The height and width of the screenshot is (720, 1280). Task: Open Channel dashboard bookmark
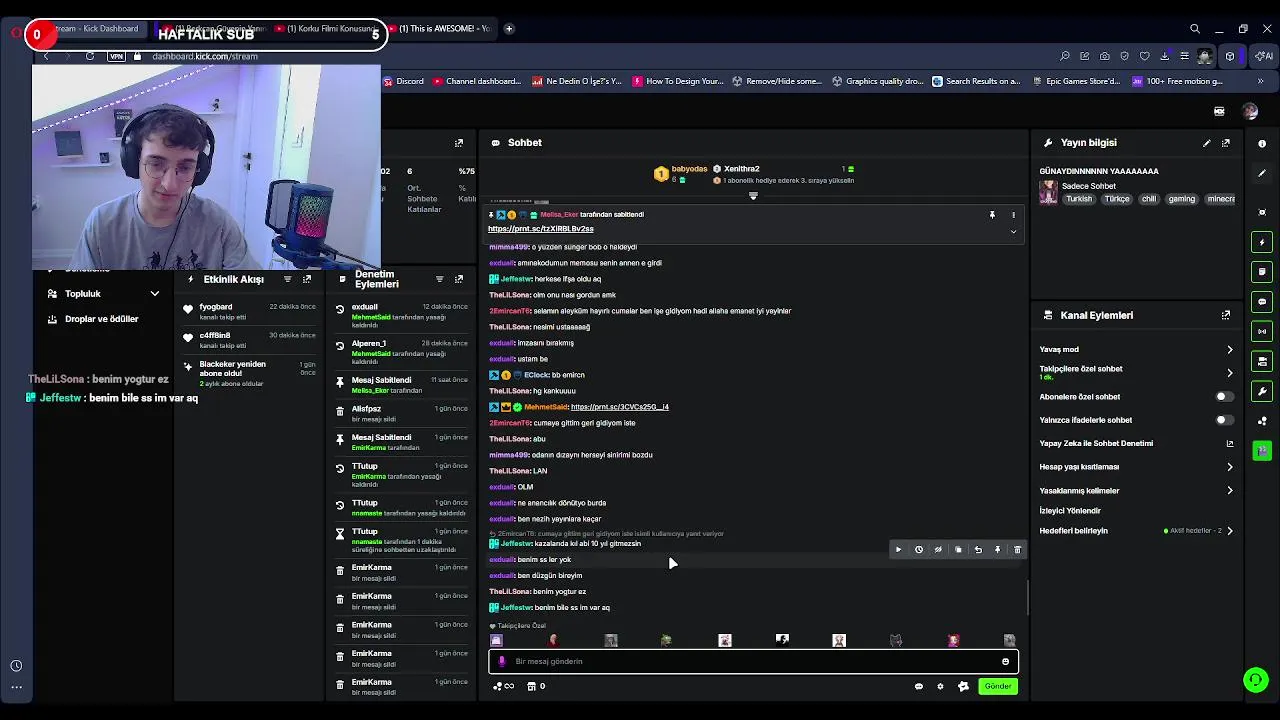pyautogui.click(x=477, y=81)
